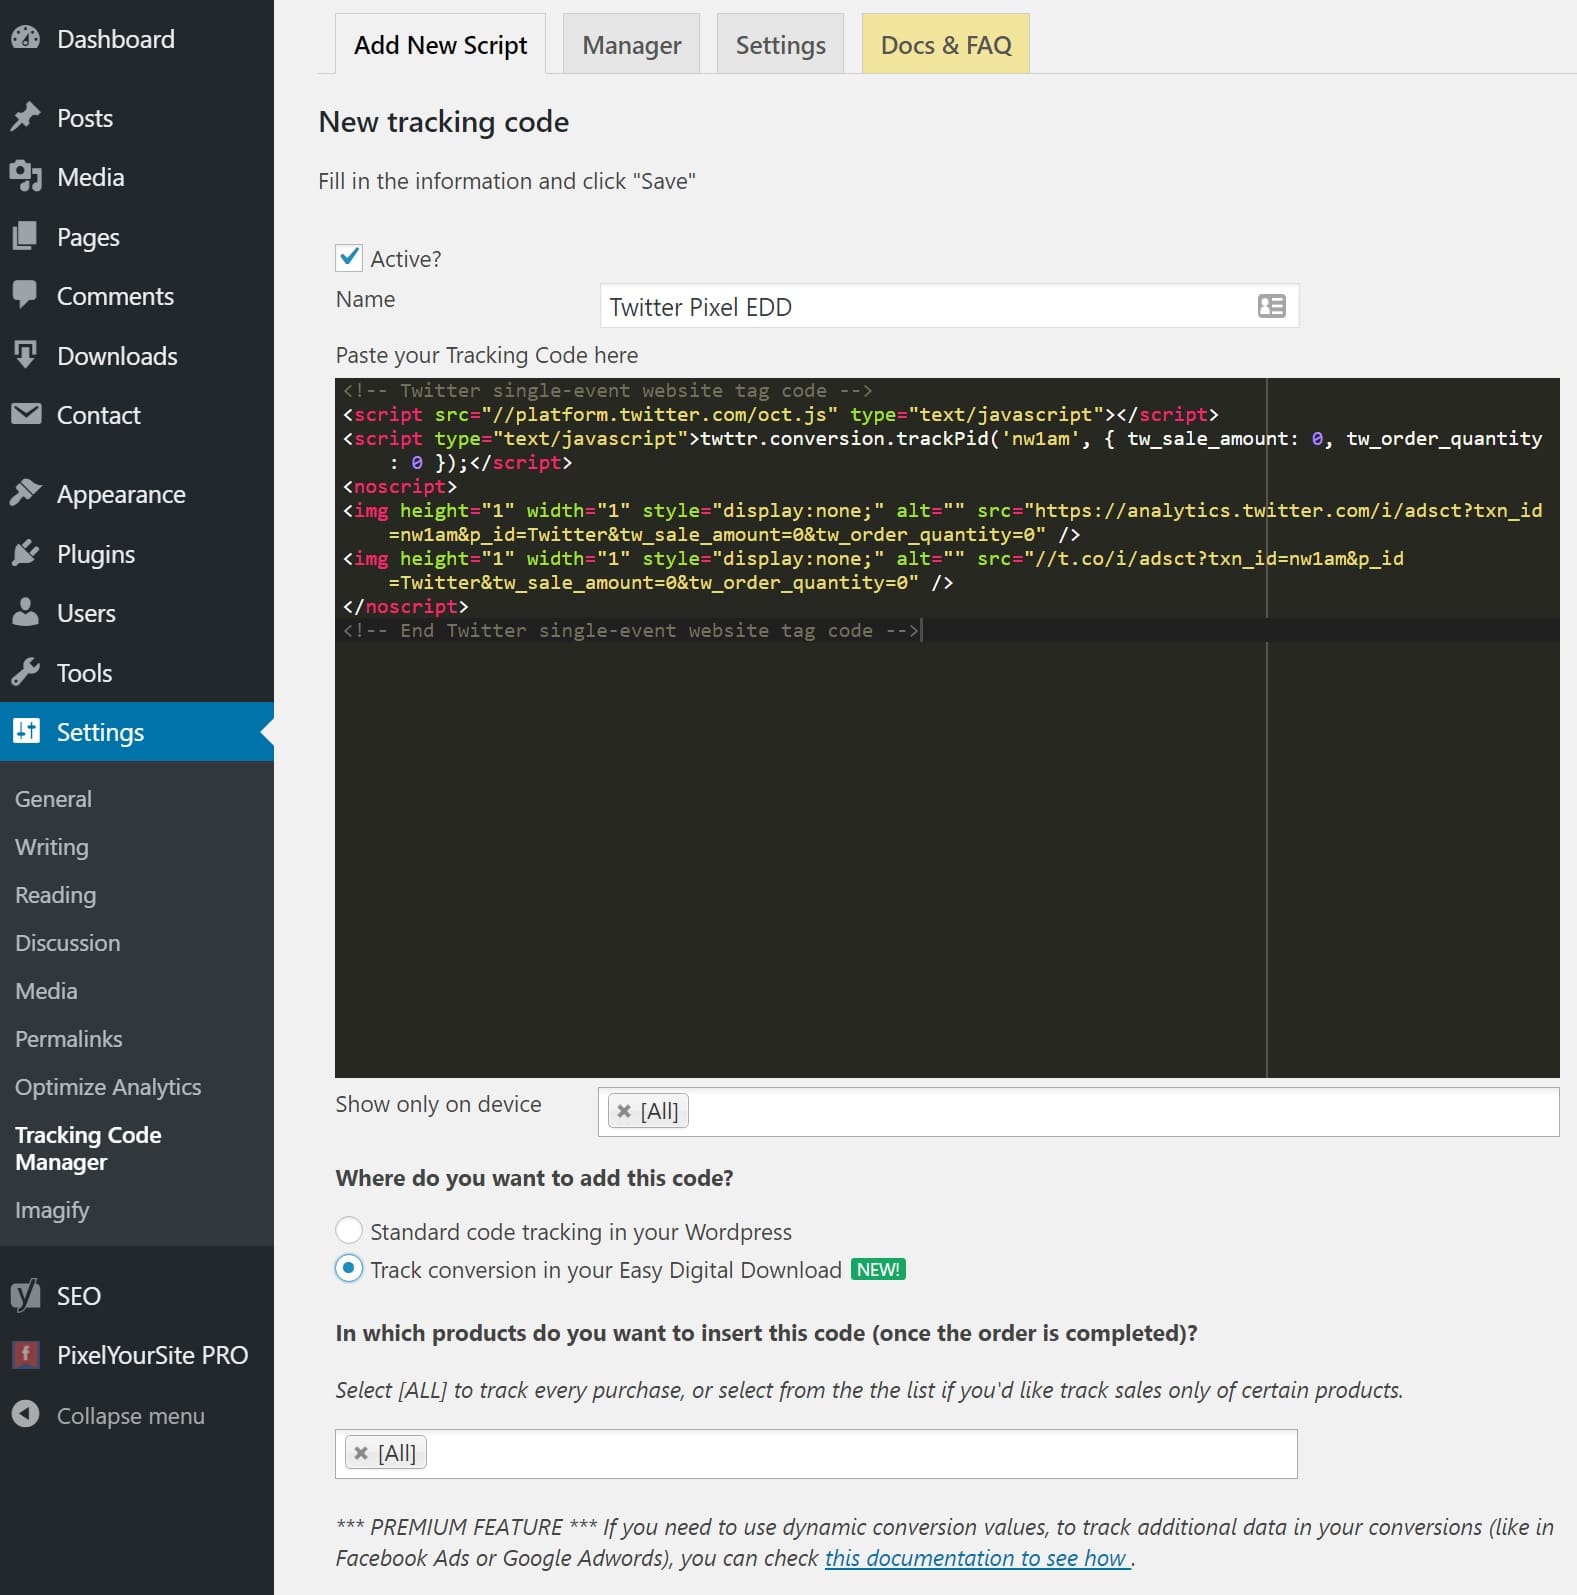This screenshot has width=1577, height=1595.
Task: Select Track conversion in Easy Digital Download
Action: (x=349, y=1269)
